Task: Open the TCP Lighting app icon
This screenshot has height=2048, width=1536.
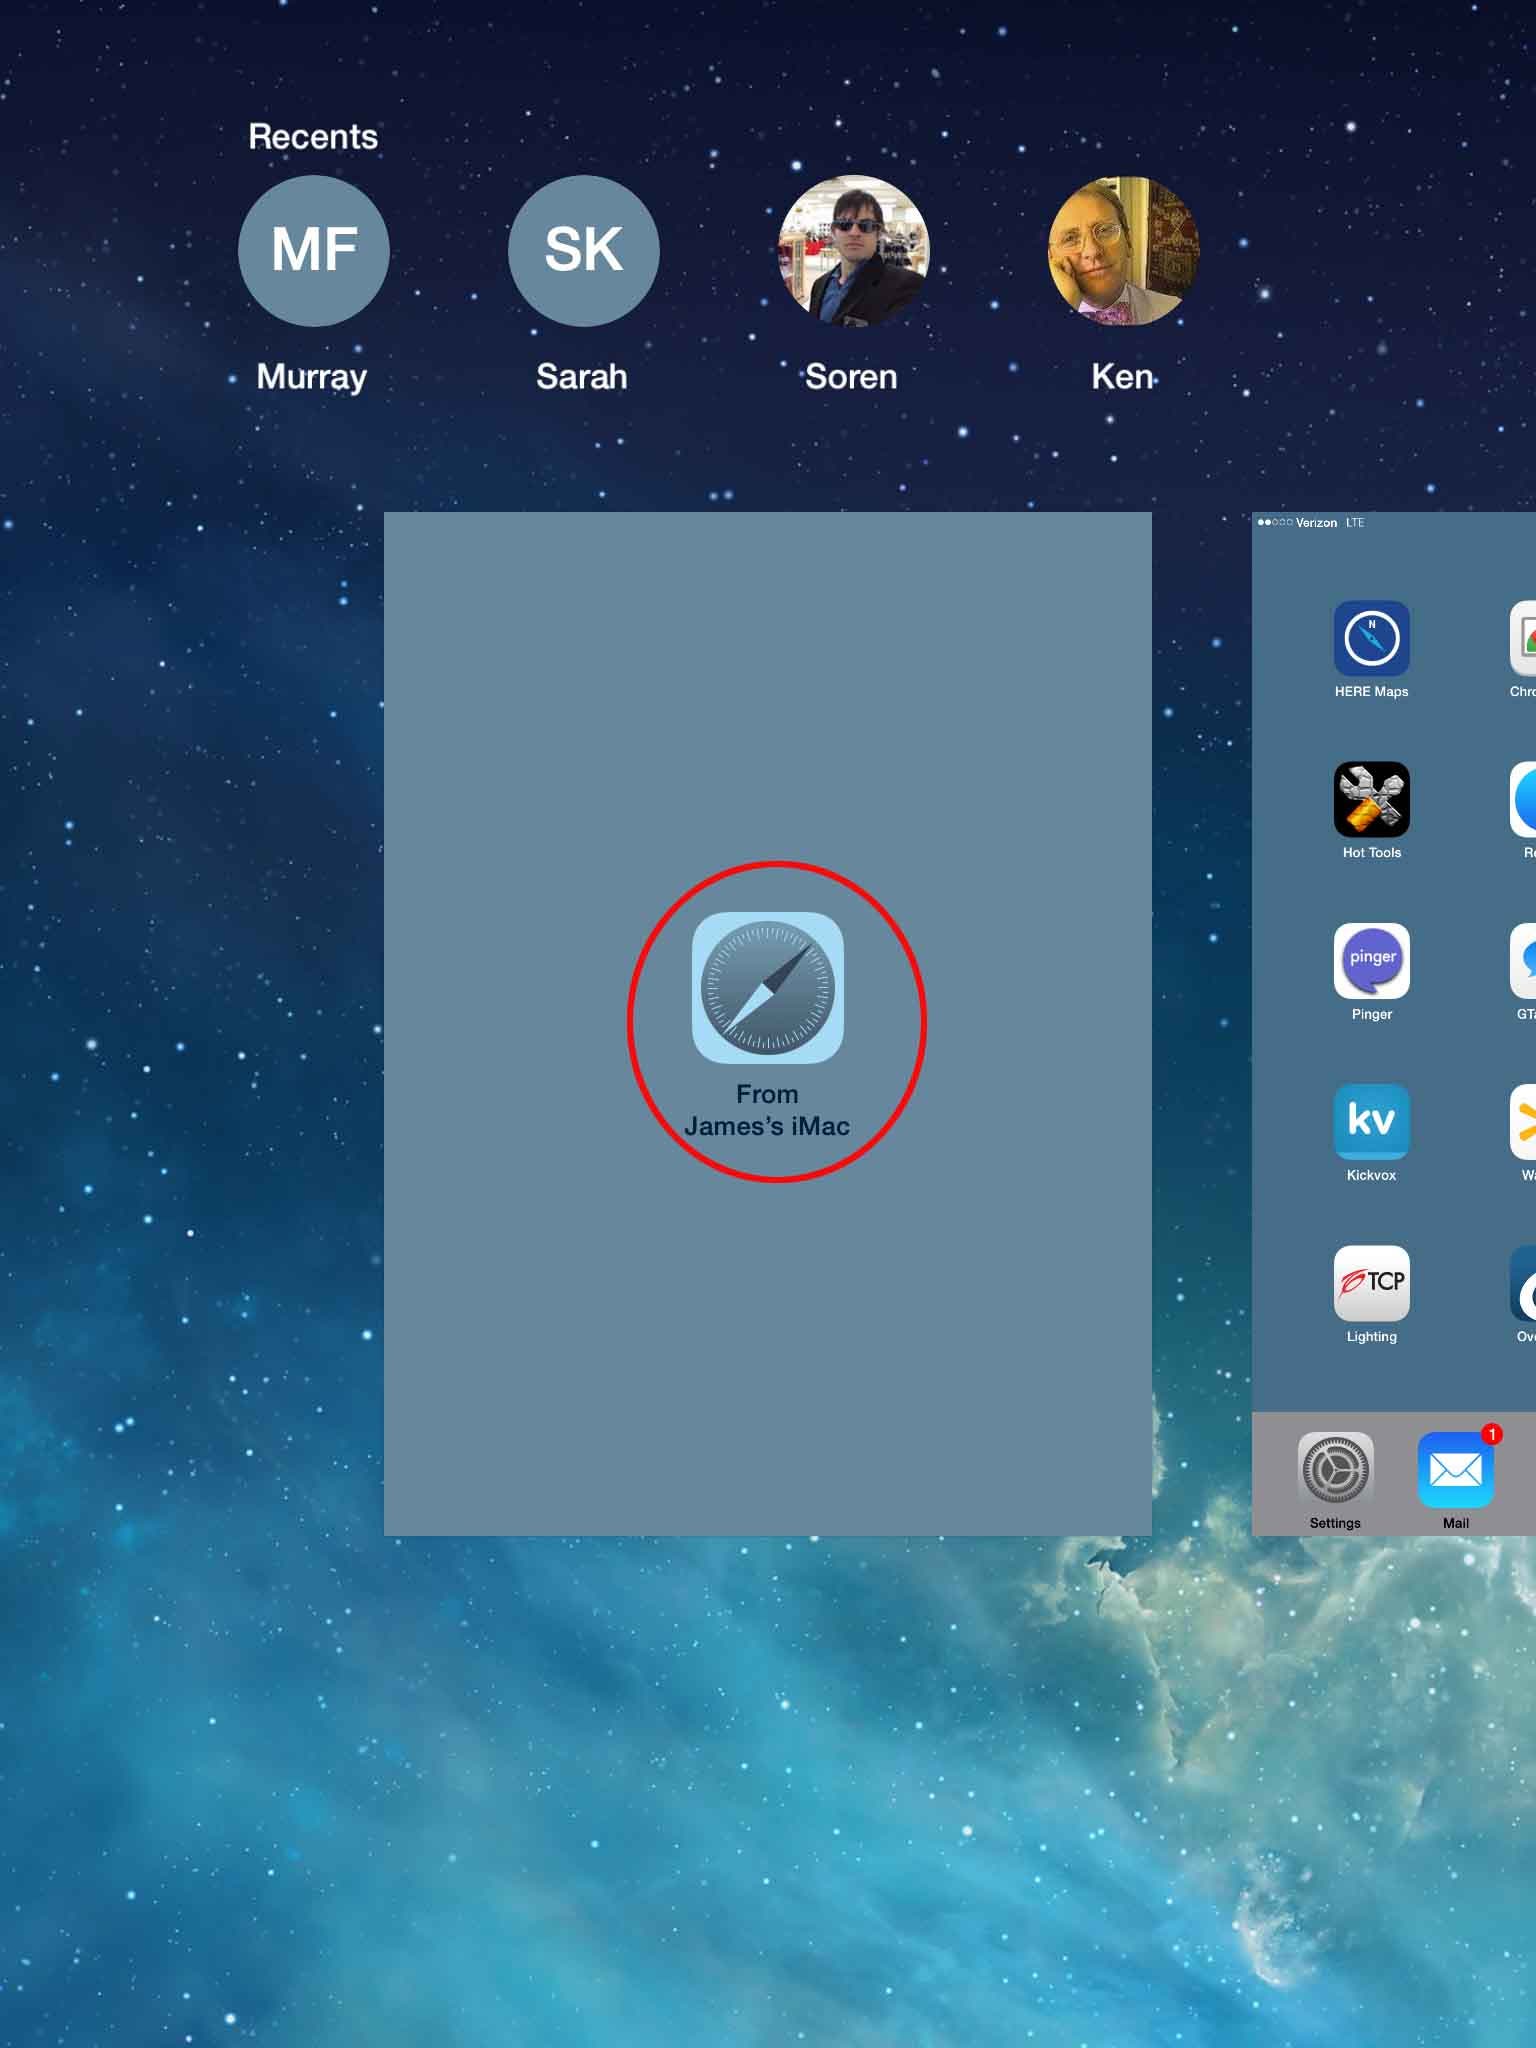Action: click(x=1371, y=1283)
